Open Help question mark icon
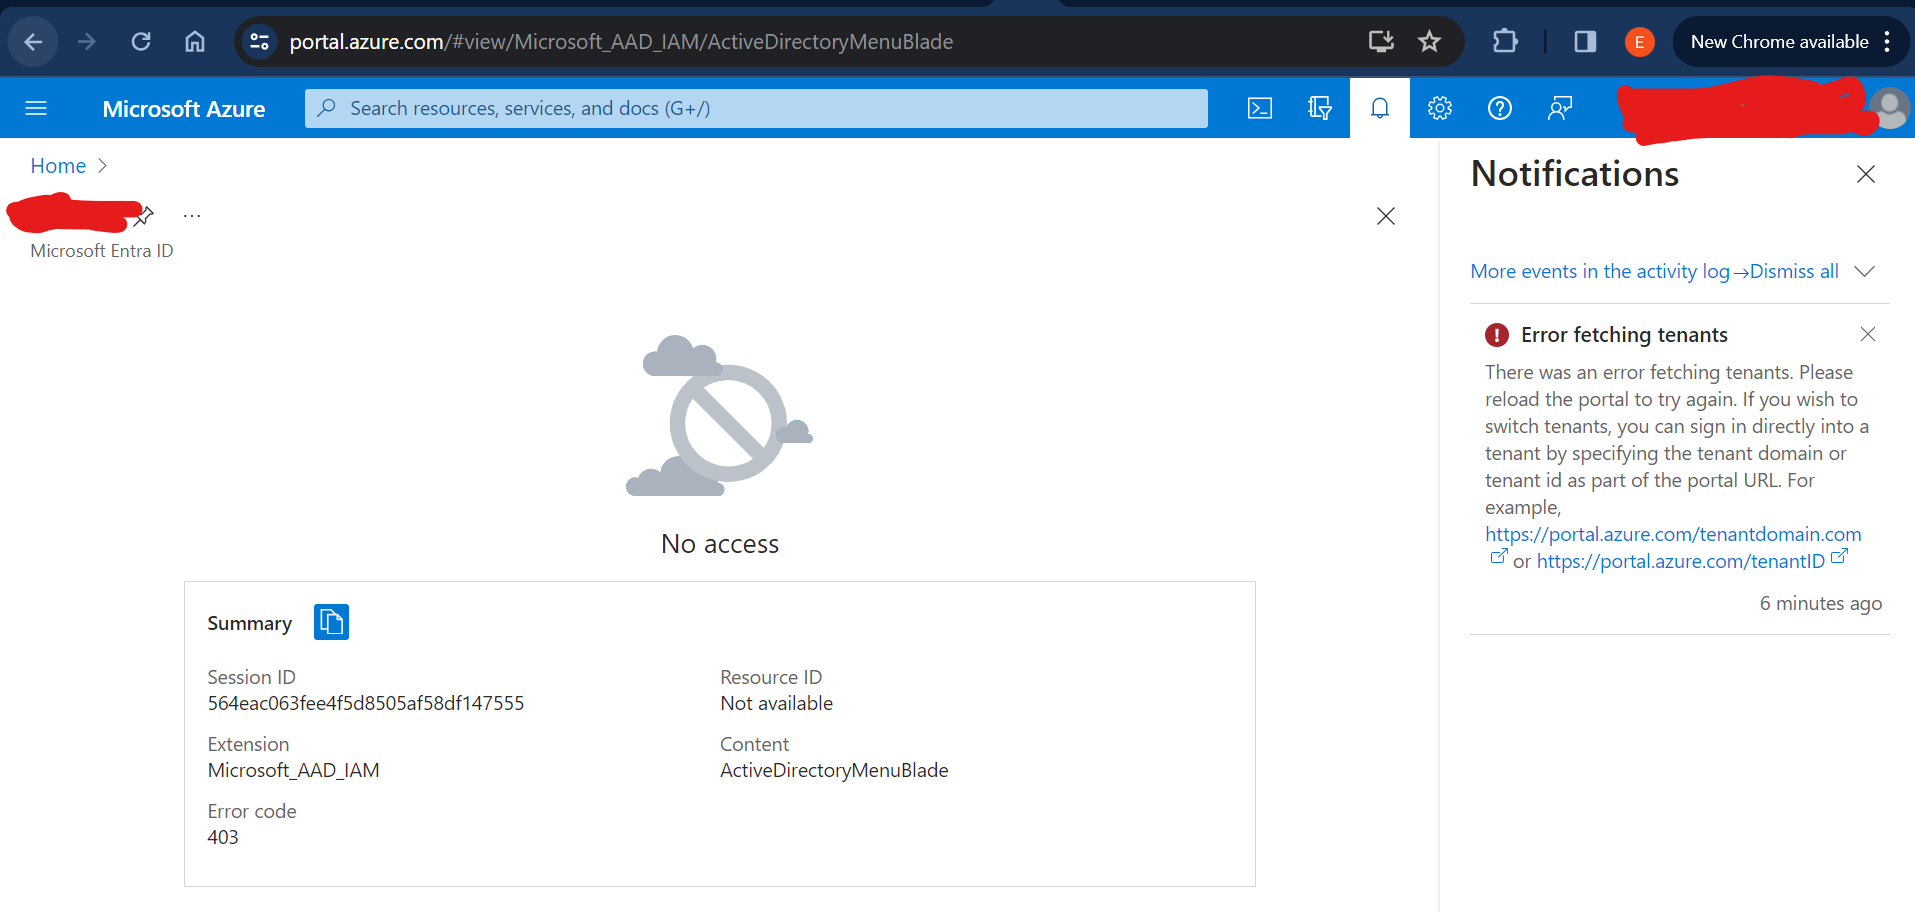This screenshot has width=1915, height=912. click(x=1500, y=108)
